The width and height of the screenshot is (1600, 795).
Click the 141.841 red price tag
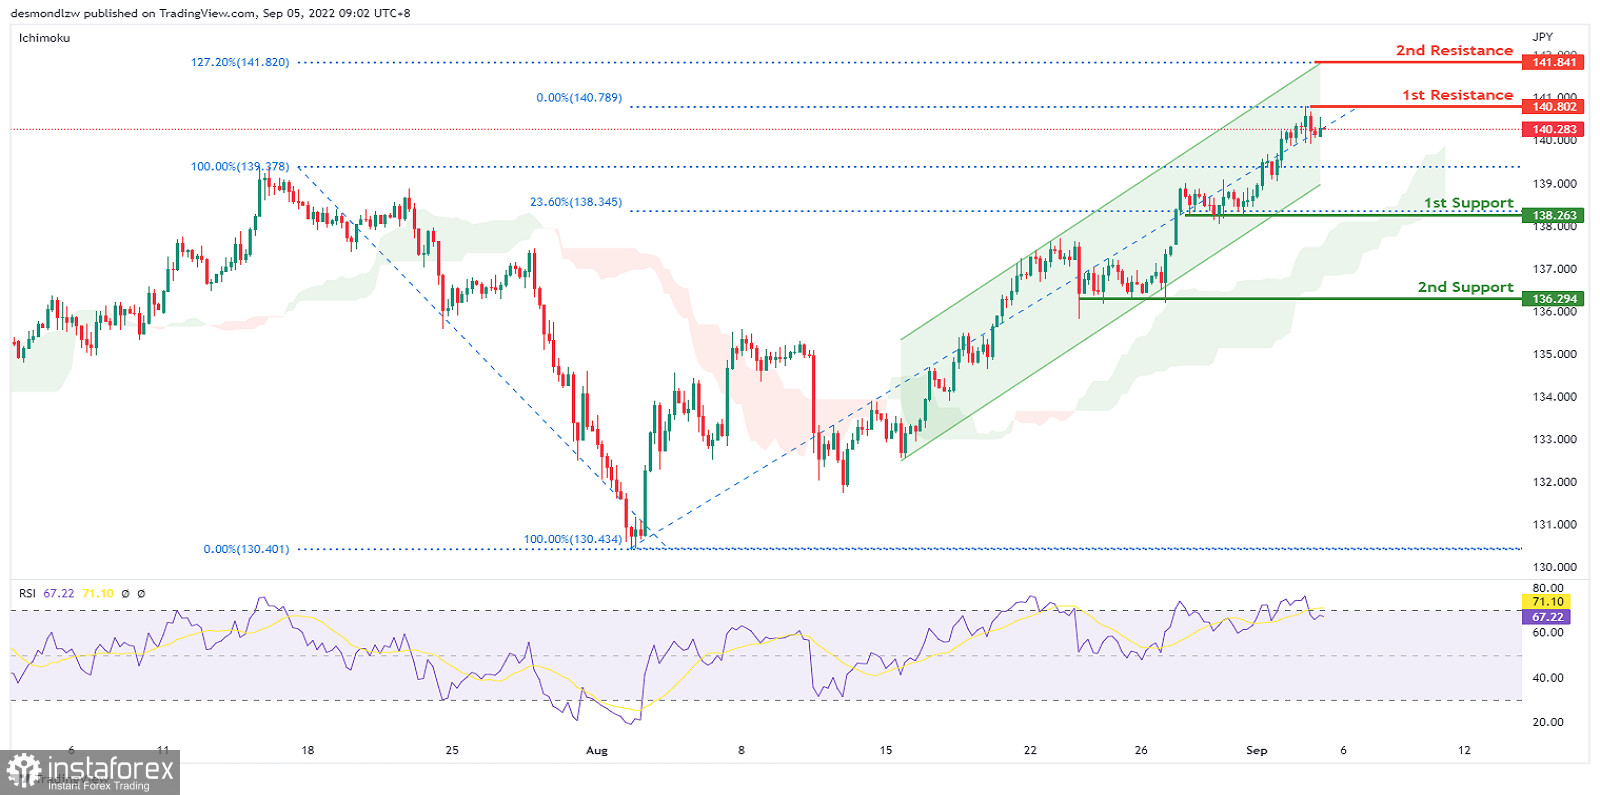tap(1553, 62)
